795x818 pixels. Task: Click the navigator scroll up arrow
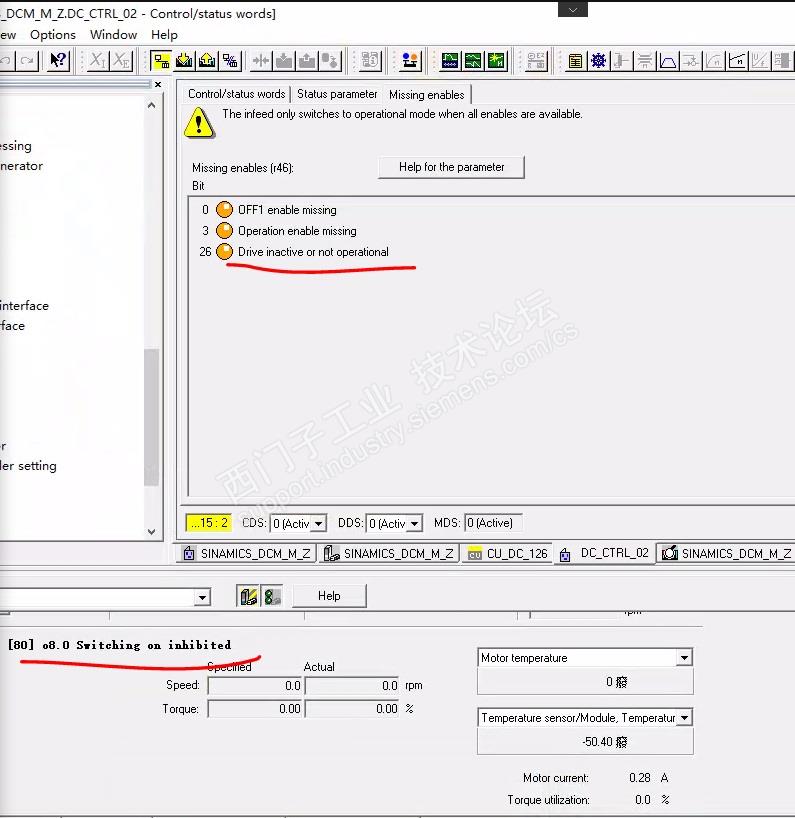pos(152,105)
